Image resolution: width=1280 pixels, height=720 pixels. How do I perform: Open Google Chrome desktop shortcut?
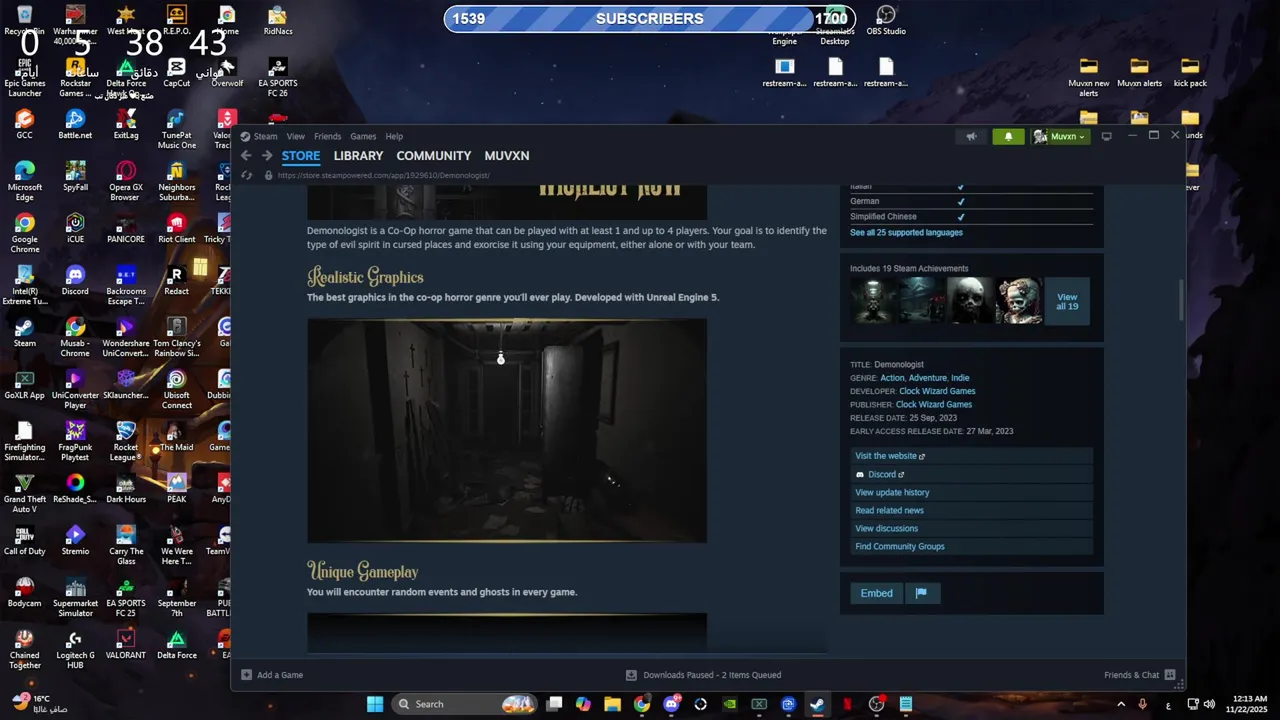[x=25, y=233]
